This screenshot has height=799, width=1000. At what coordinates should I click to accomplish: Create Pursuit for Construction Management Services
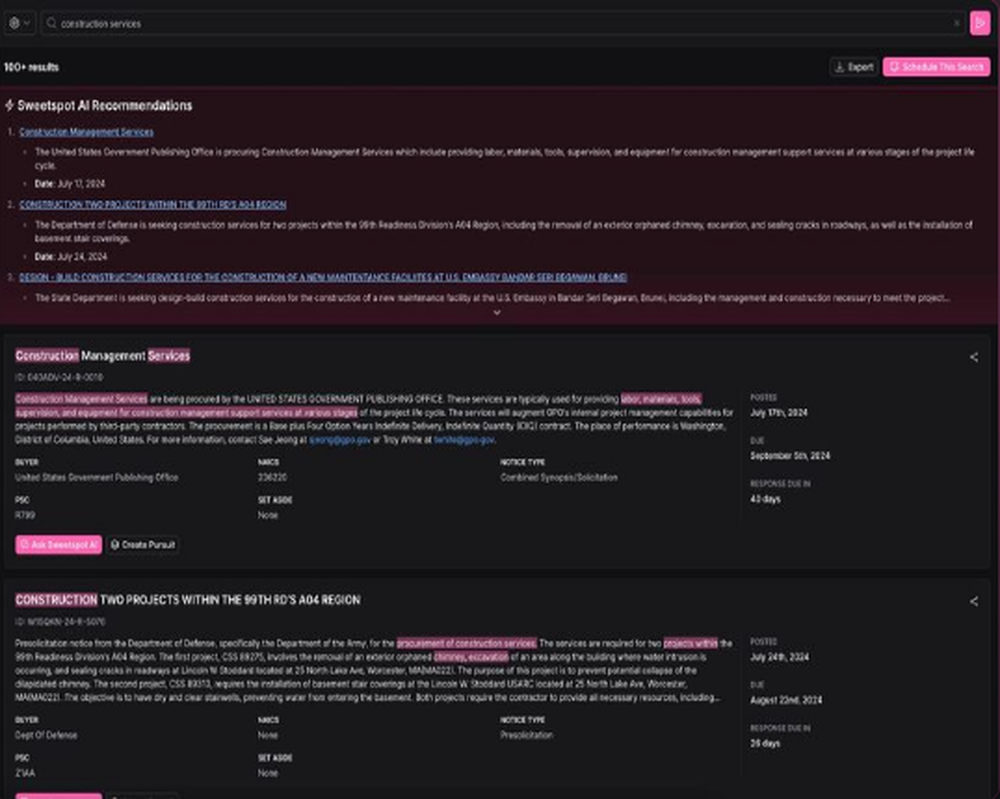coord(143,545)
